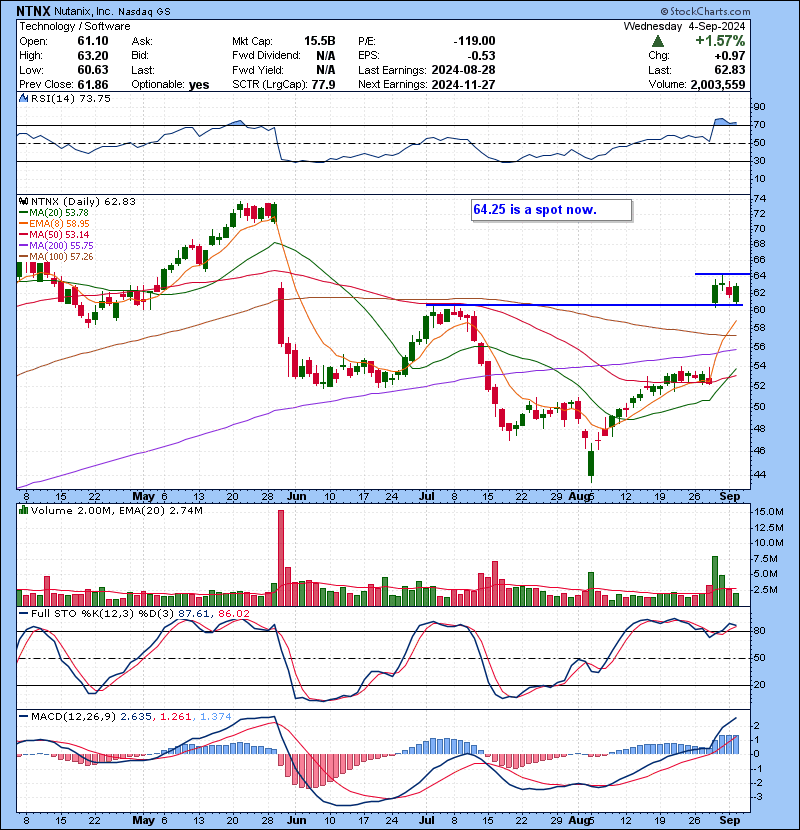Click Last Earnings date 2024-08-28

click(463, 70)
